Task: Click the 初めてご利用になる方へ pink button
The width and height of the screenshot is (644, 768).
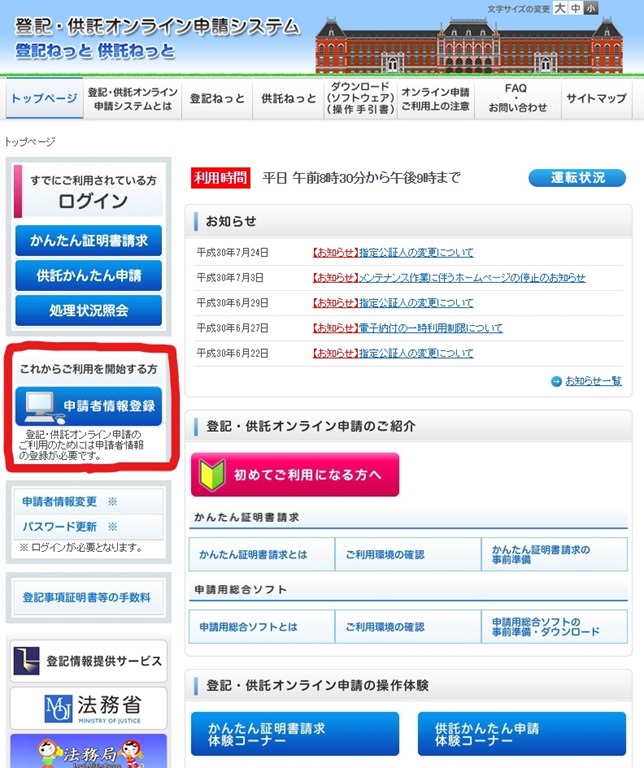Action: pyautogui.click(x=295, y=475)
